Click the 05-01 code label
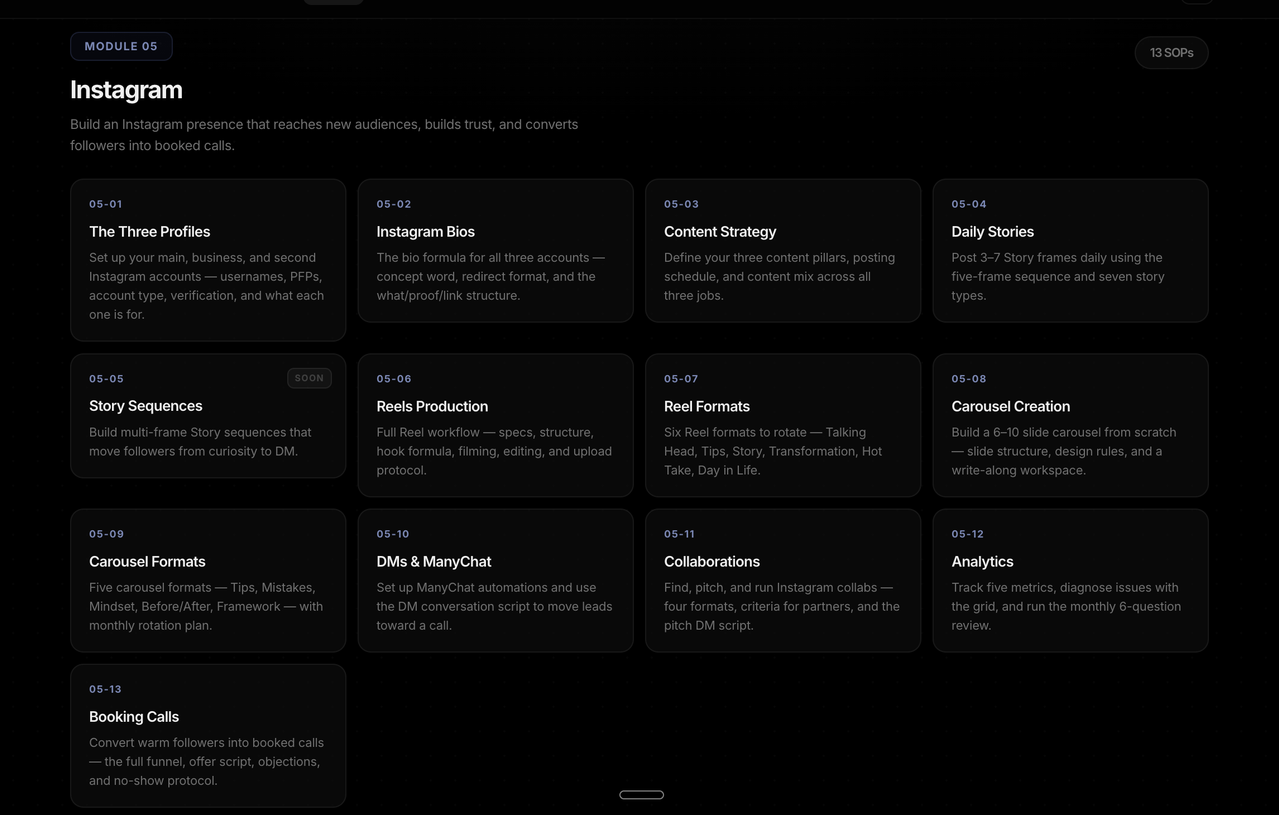Viewport: 1279px width, 815px height. pos(106,204)
